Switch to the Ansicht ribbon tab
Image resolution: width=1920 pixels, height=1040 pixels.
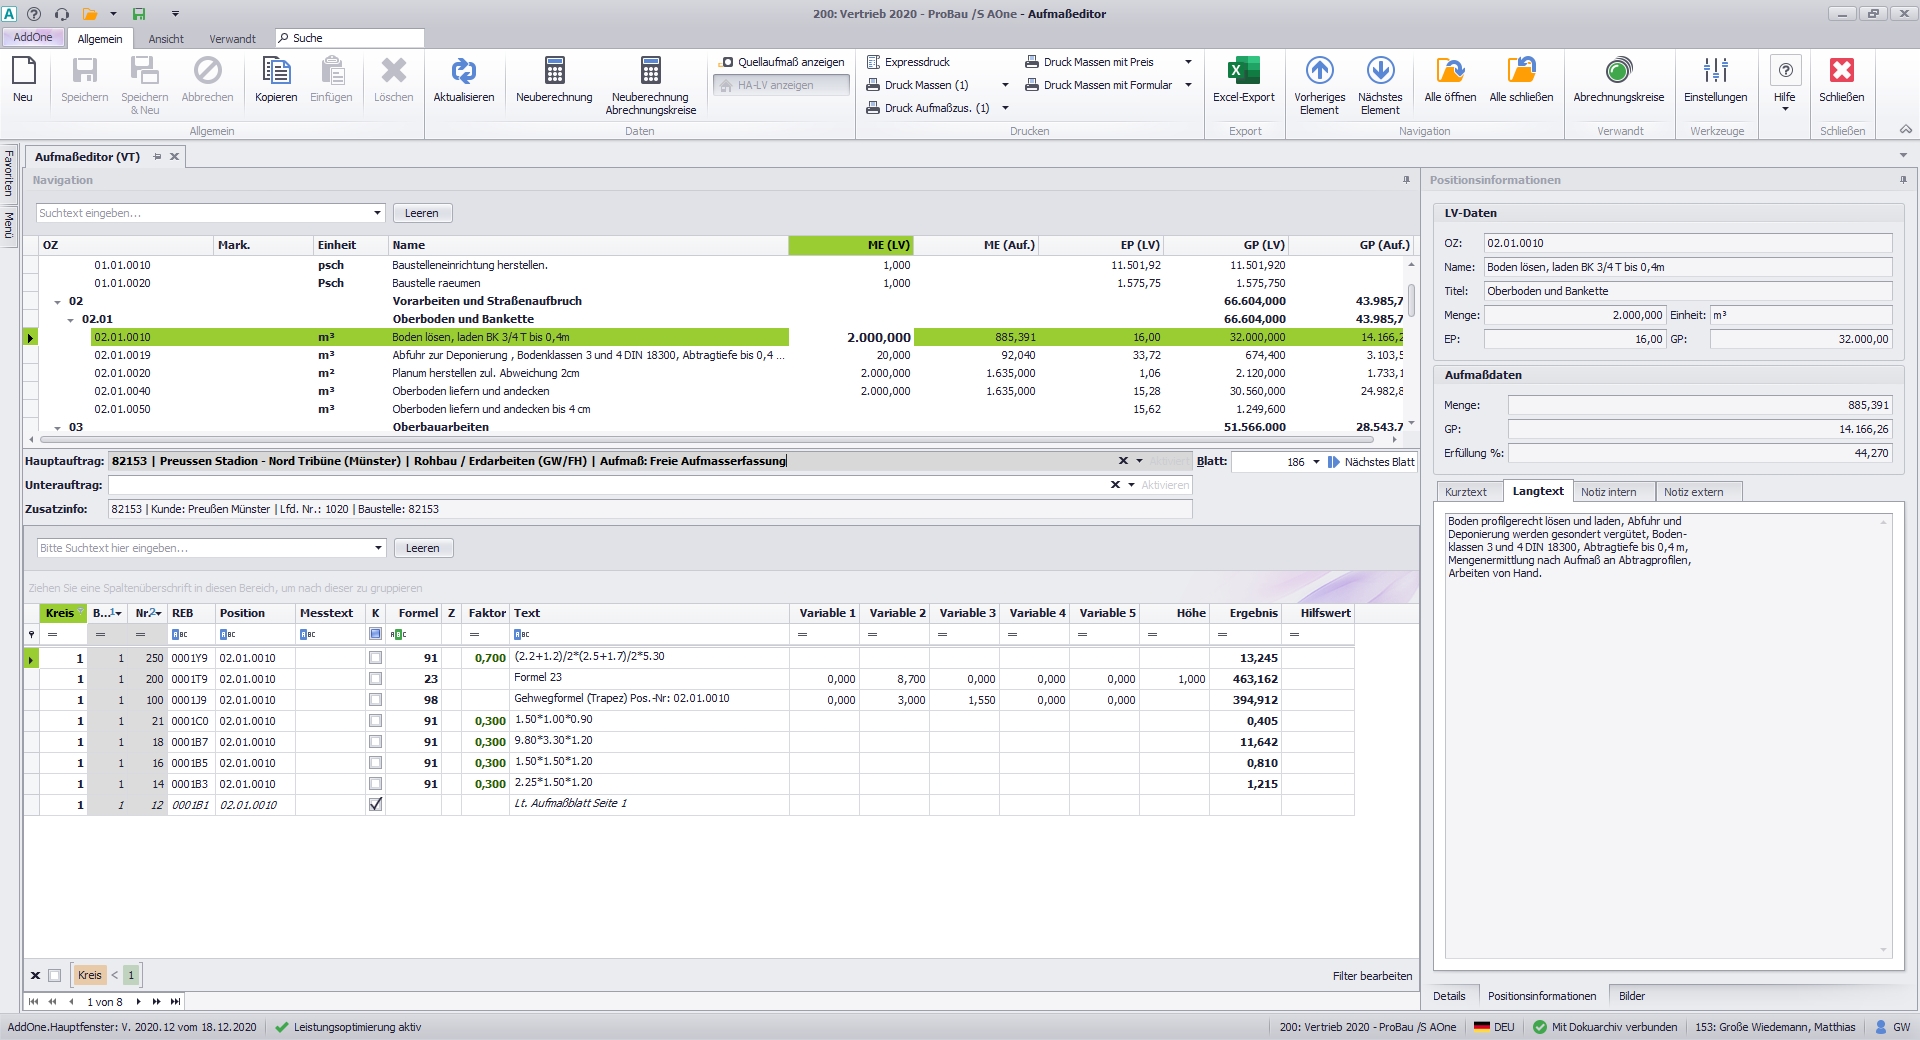click(x=166, y=39)
